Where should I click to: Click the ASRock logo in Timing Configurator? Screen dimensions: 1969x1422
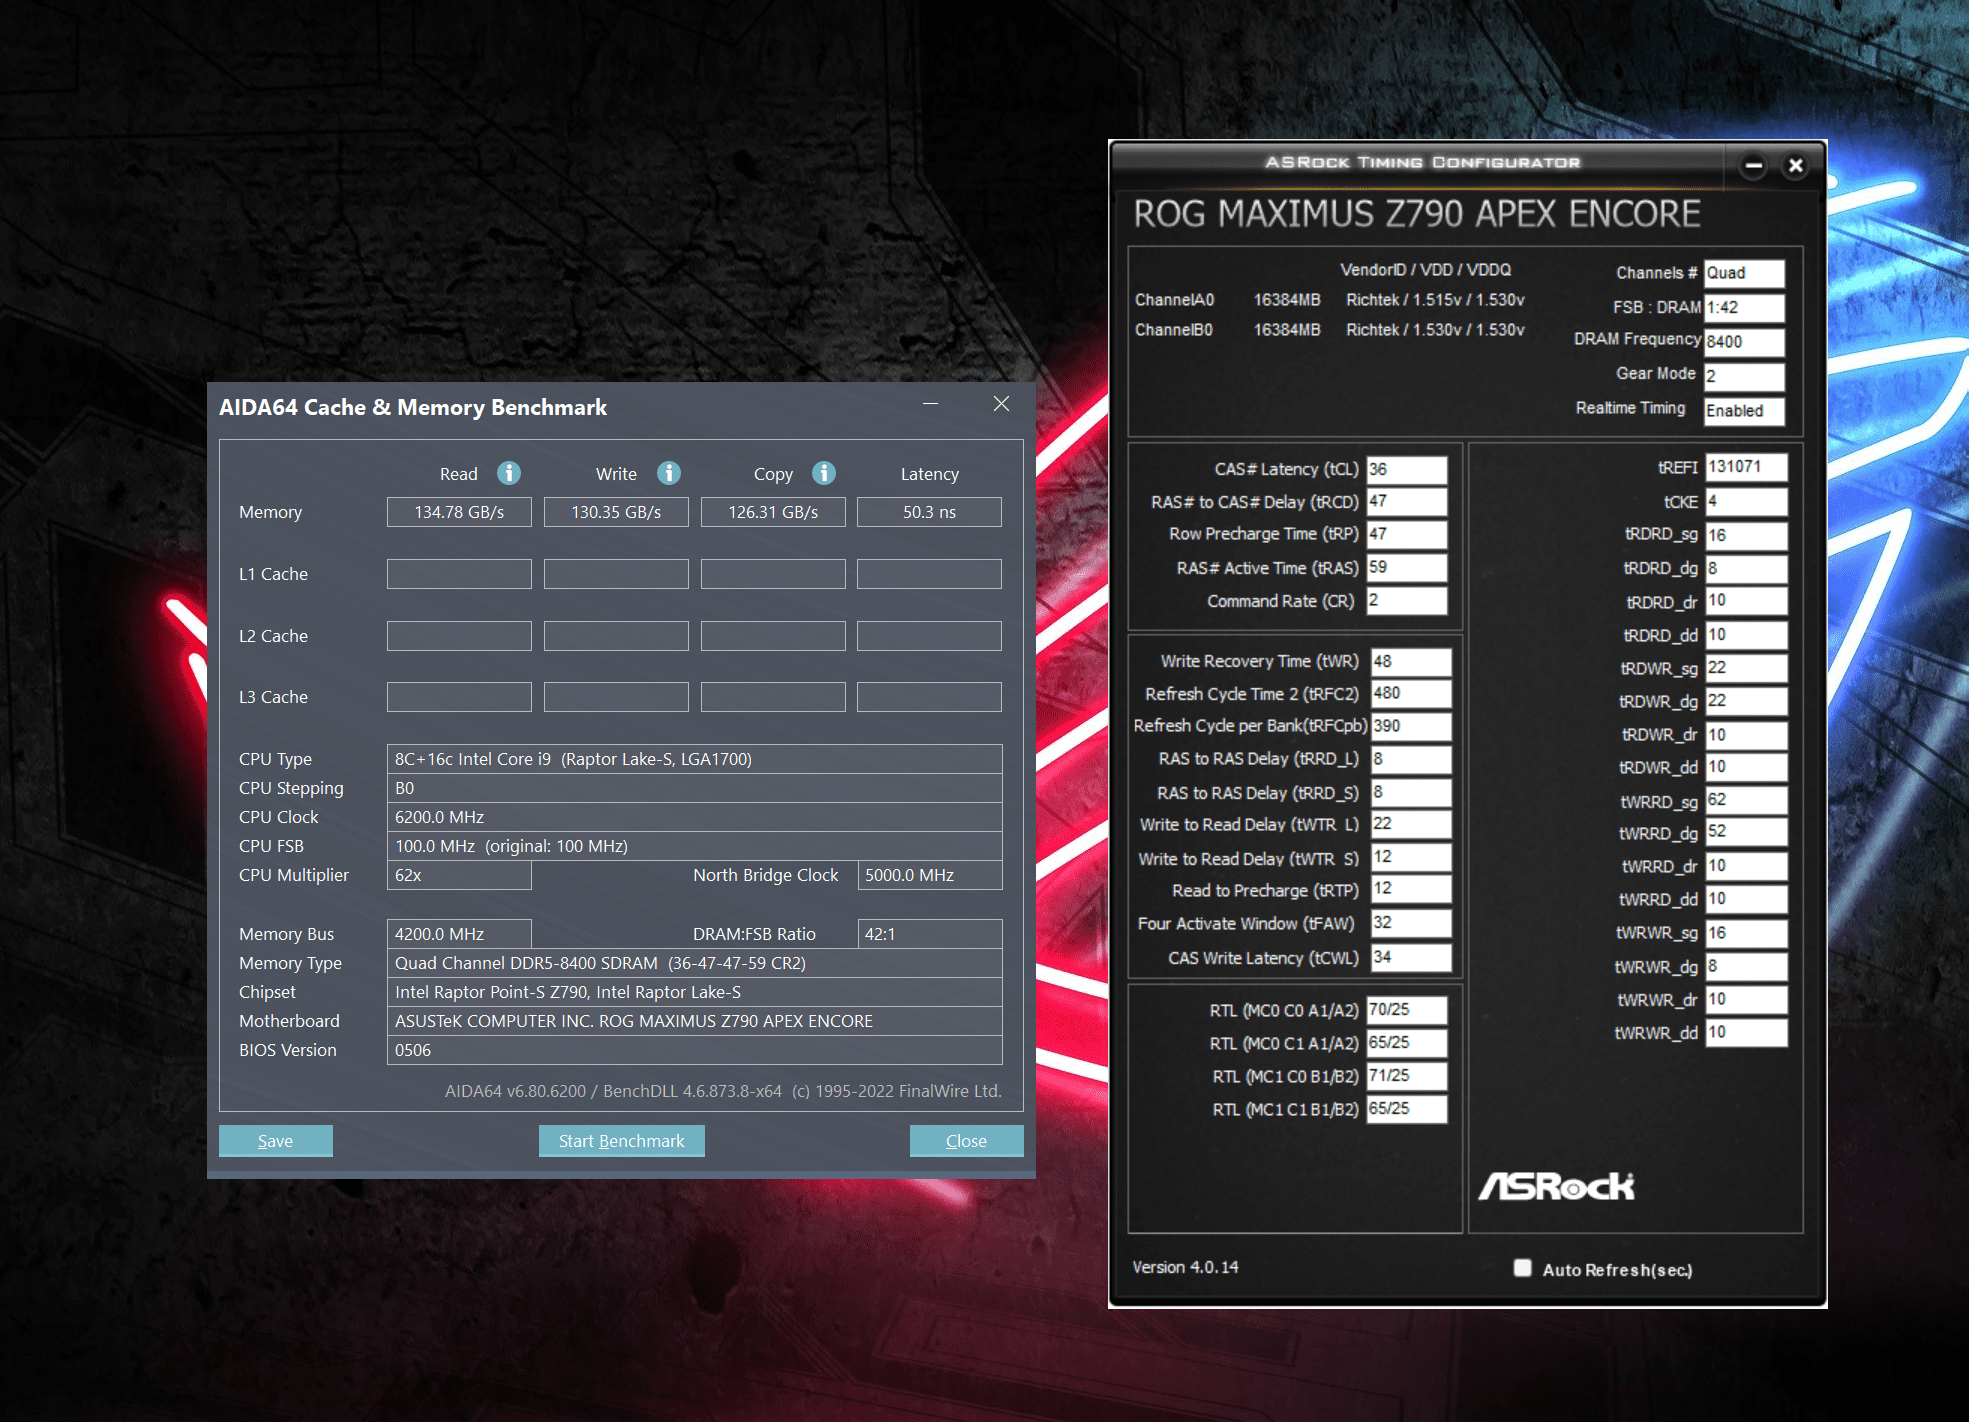[x=1556, y=1186]
